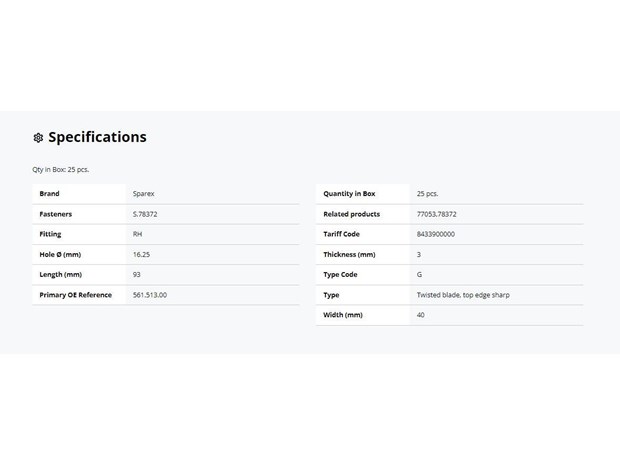
Task: Click the Primary OE Reference value 561.513.00
Action: click(x=150, y=295)
